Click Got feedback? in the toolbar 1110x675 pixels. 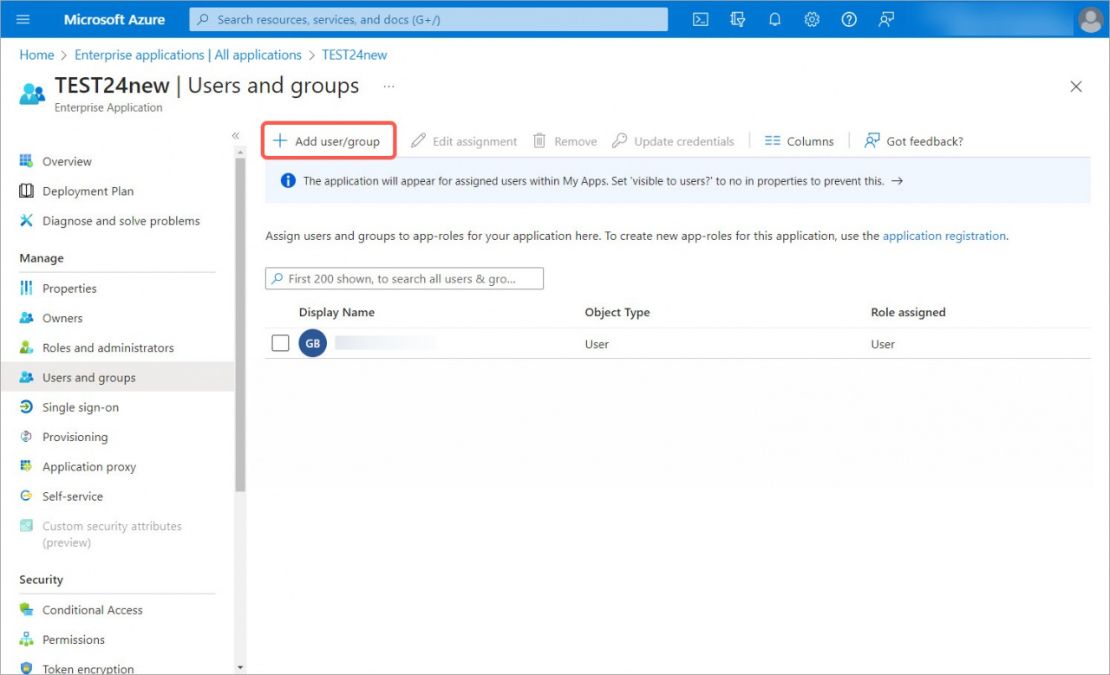click(914, 141)
